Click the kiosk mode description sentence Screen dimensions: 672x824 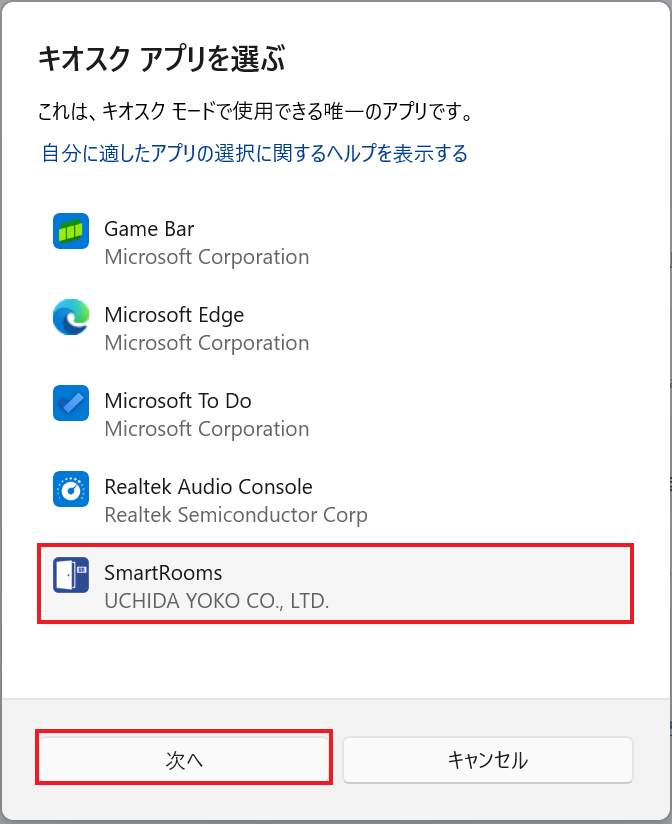tap(255, 111)
